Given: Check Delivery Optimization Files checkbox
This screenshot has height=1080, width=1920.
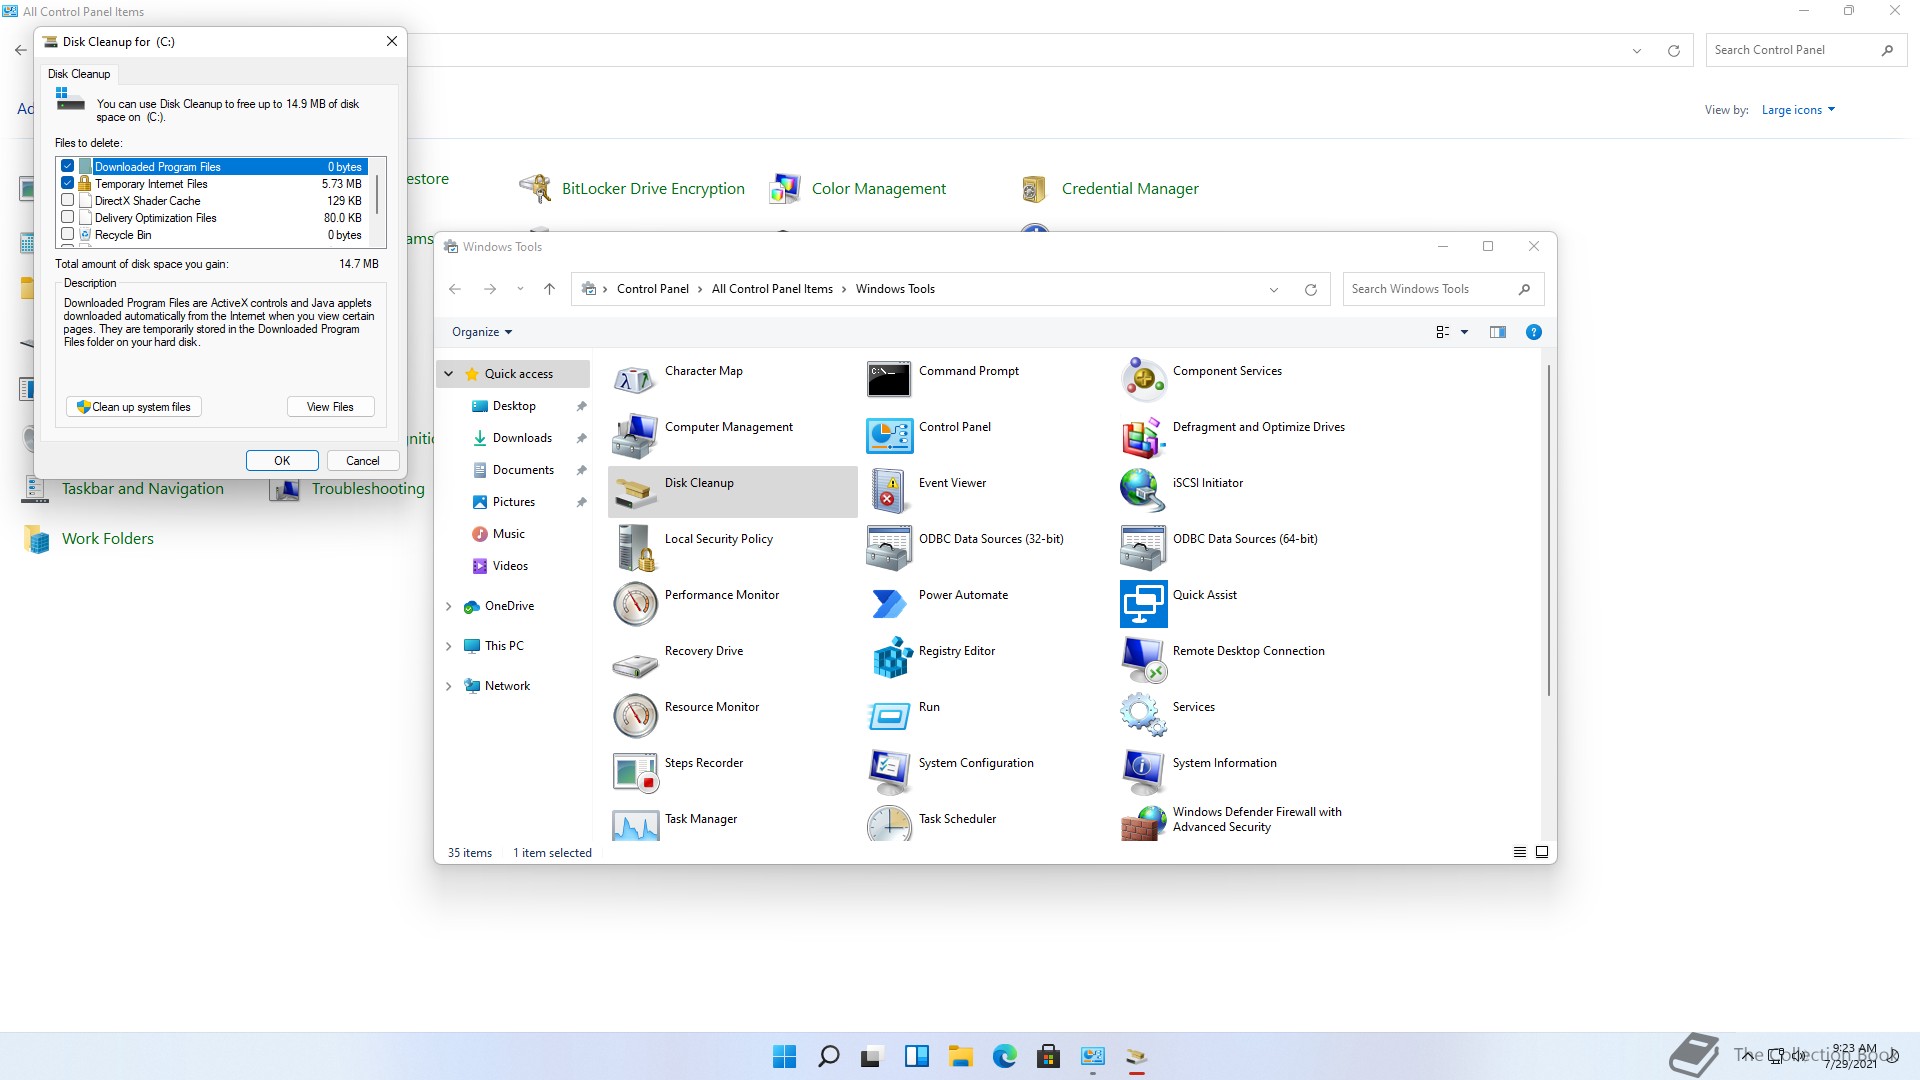Looking at the screenshot, I should click(68, 217).
